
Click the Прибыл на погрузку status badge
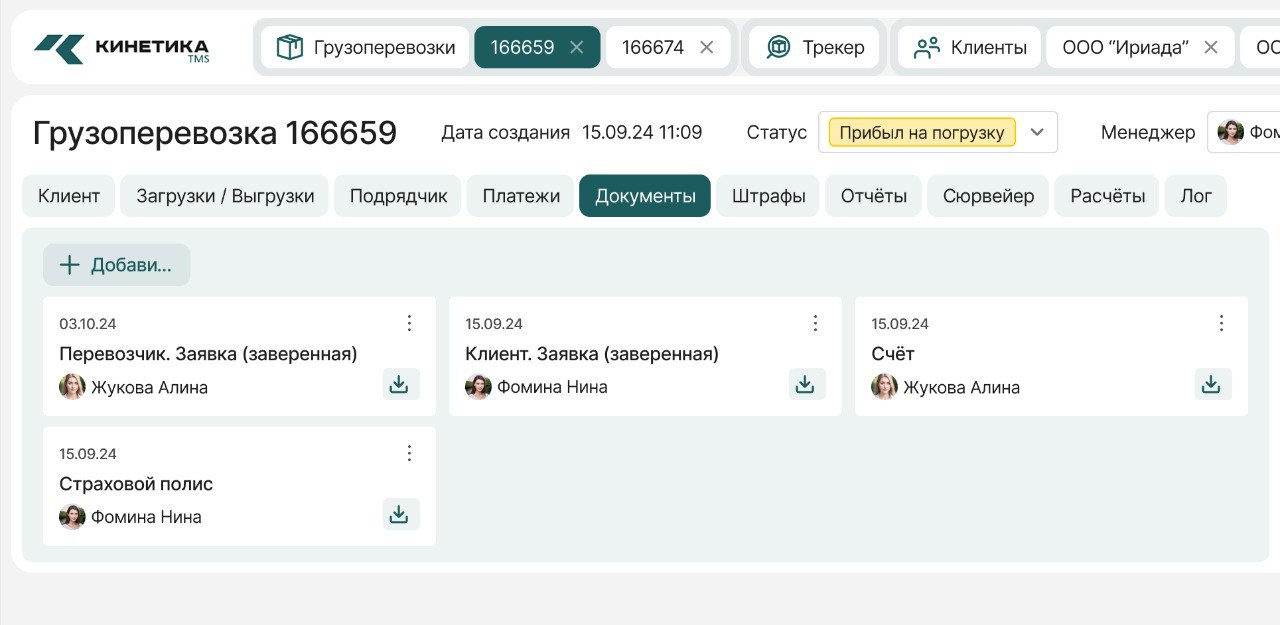click(x=922, y=132)
